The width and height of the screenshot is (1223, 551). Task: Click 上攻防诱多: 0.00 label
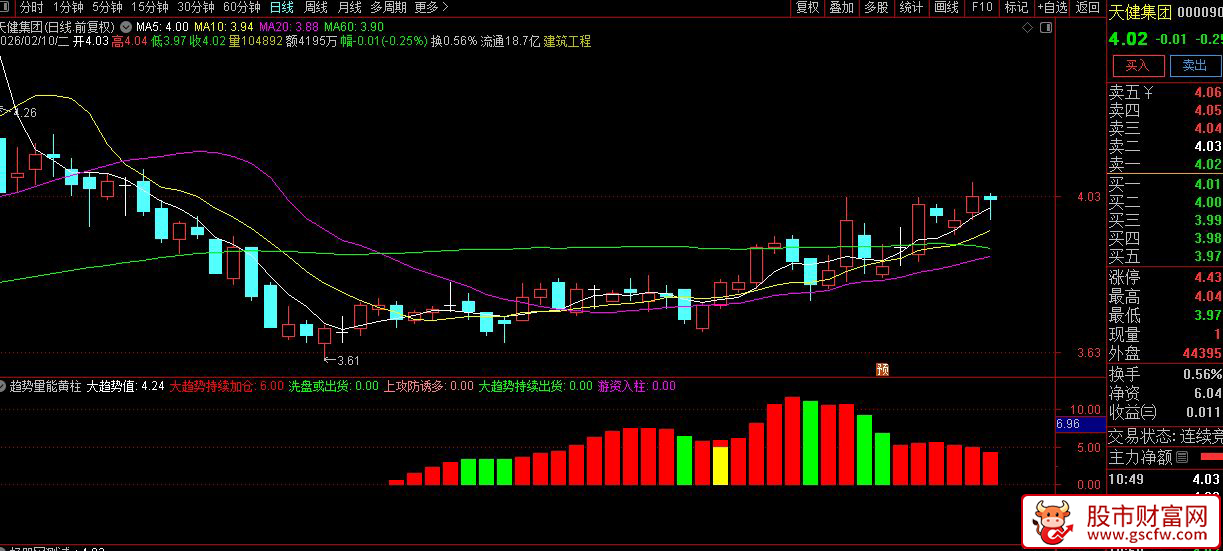click(x=429, y=386)
